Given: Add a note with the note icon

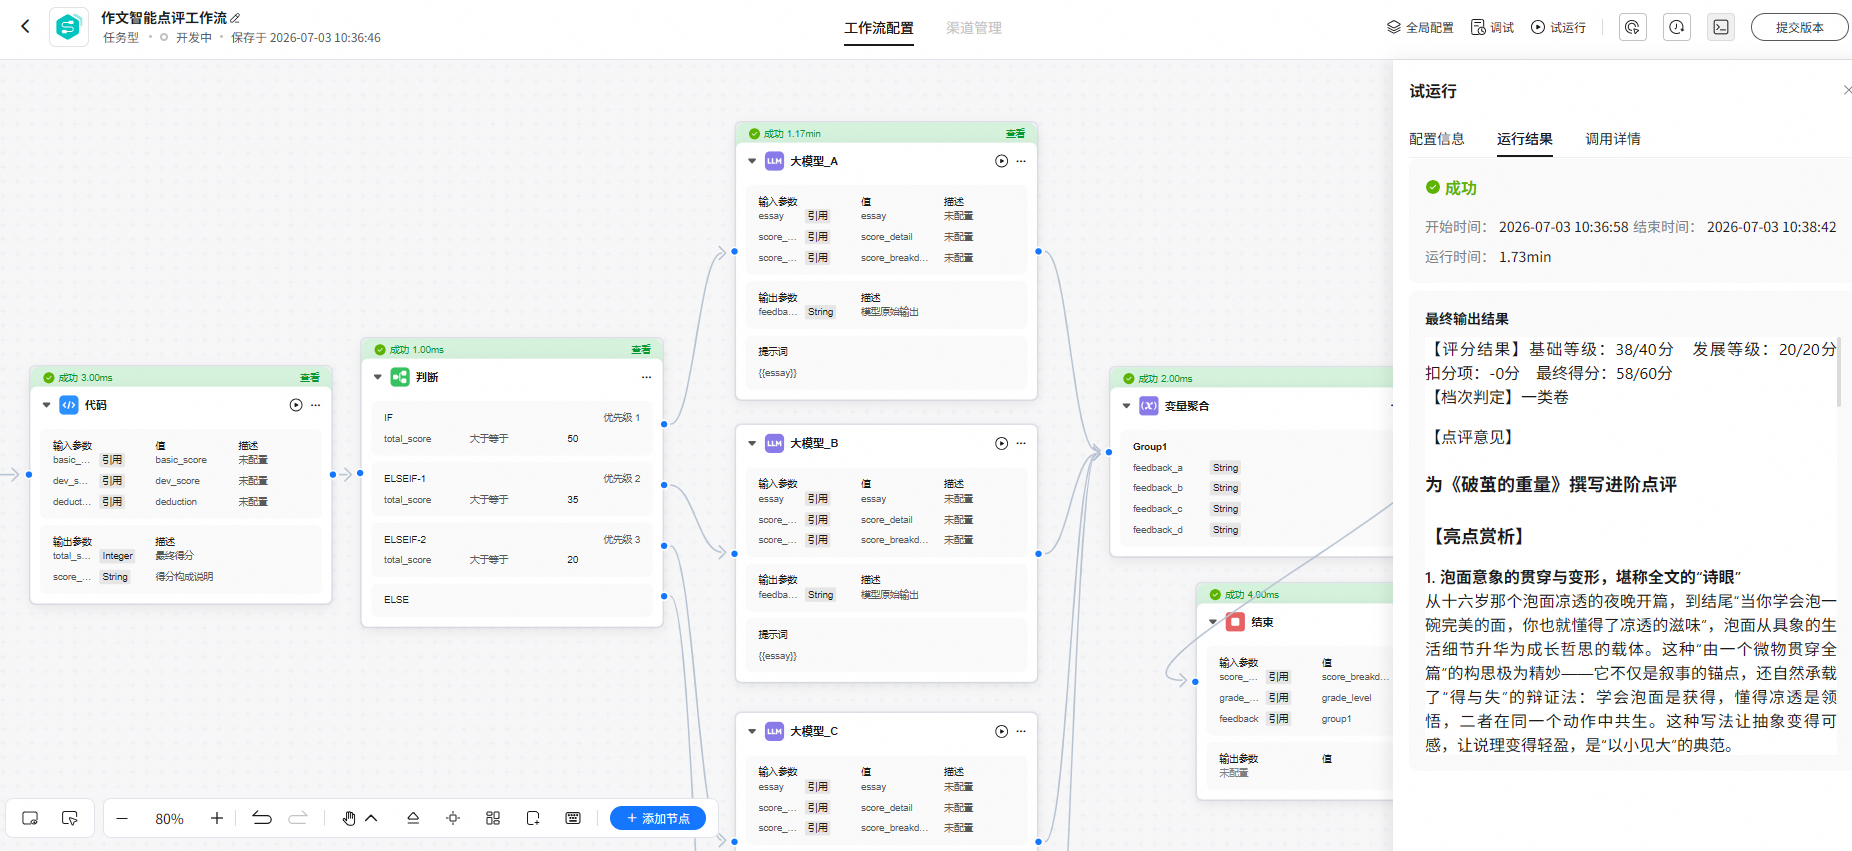Looking at the screenshot, I should pyautogui.click(x=533, y=818).
